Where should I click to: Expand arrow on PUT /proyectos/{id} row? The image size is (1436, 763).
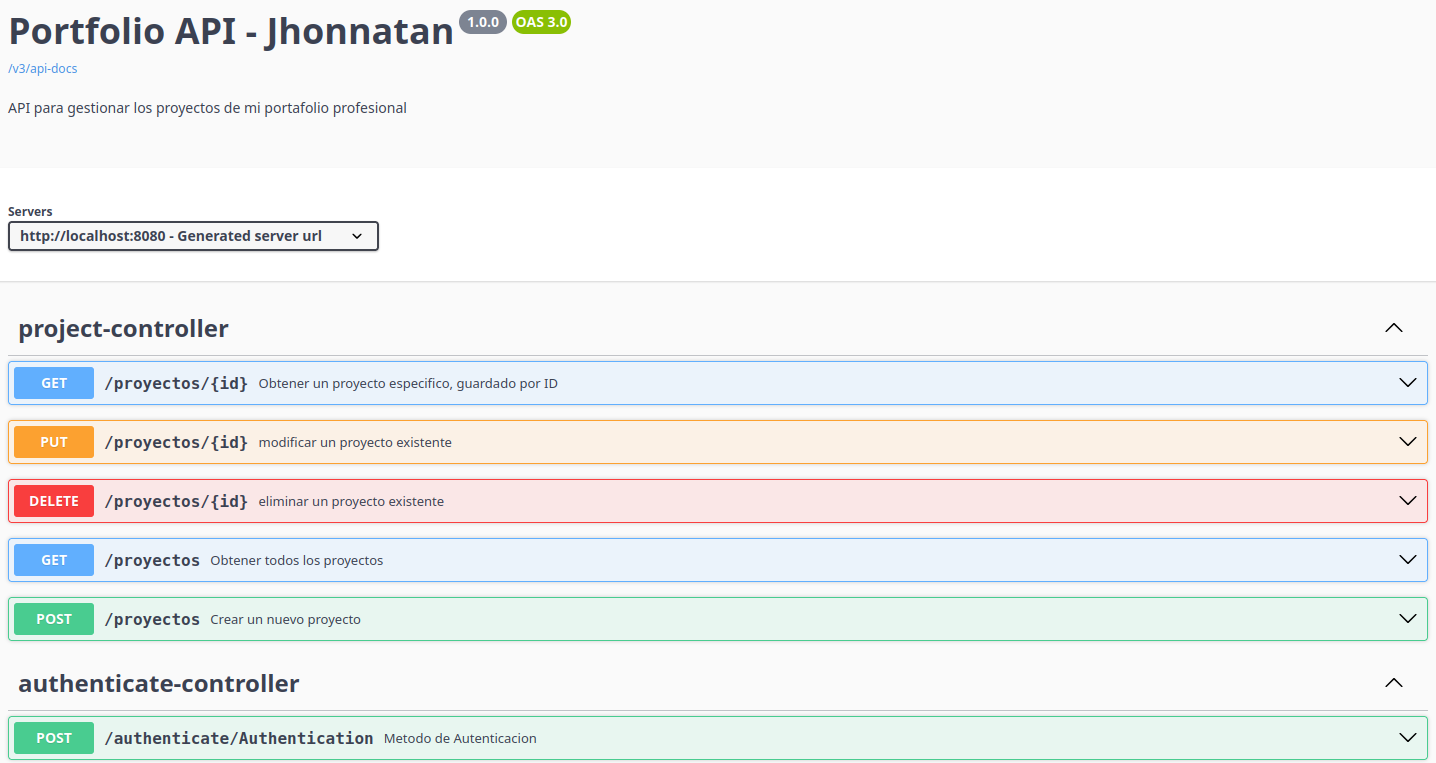pyautogui.click(x=1407, y=442)
